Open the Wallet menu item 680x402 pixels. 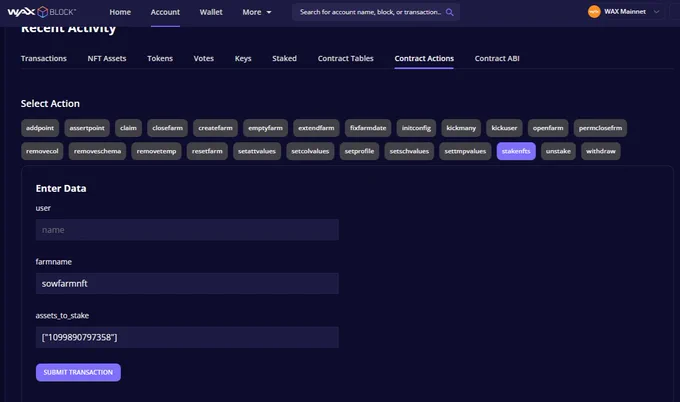(x=211, y=12)
